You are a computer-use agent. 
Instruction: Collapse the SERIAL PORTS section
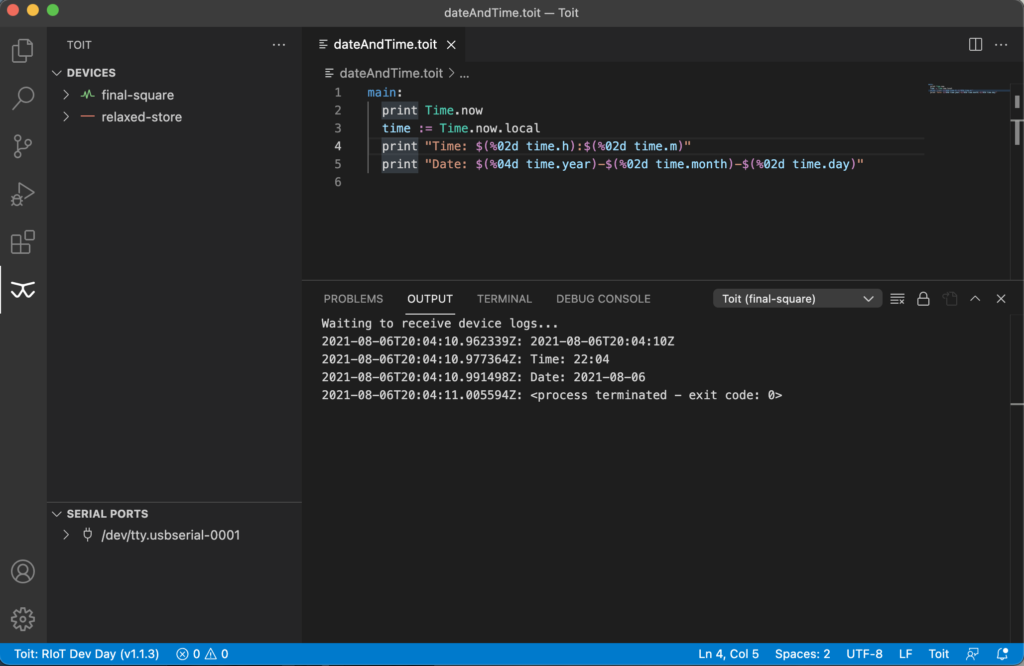coord(57,514)
